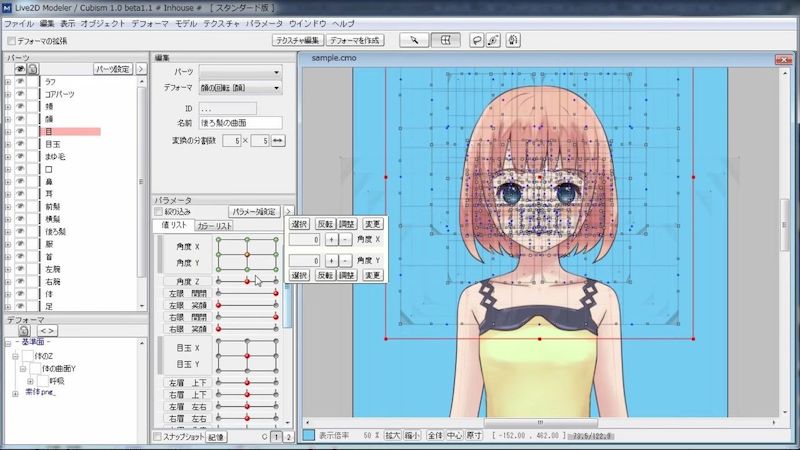Open the デフォーマ menu

click(150, 23)
